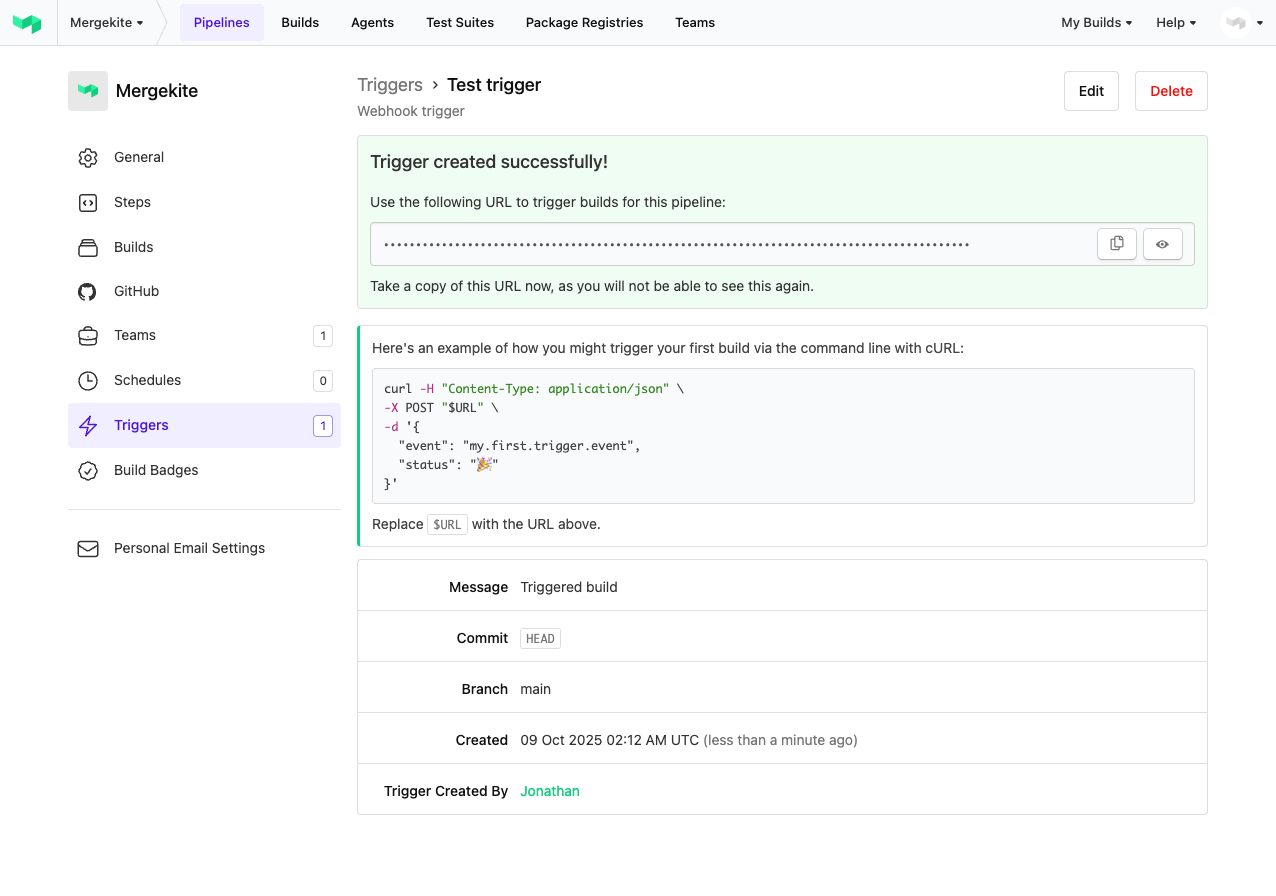The width and height of the screenshot is (1276, 896).
Task: Copy the trigger URL with clipboard icon
Action: pos(1116,244)
